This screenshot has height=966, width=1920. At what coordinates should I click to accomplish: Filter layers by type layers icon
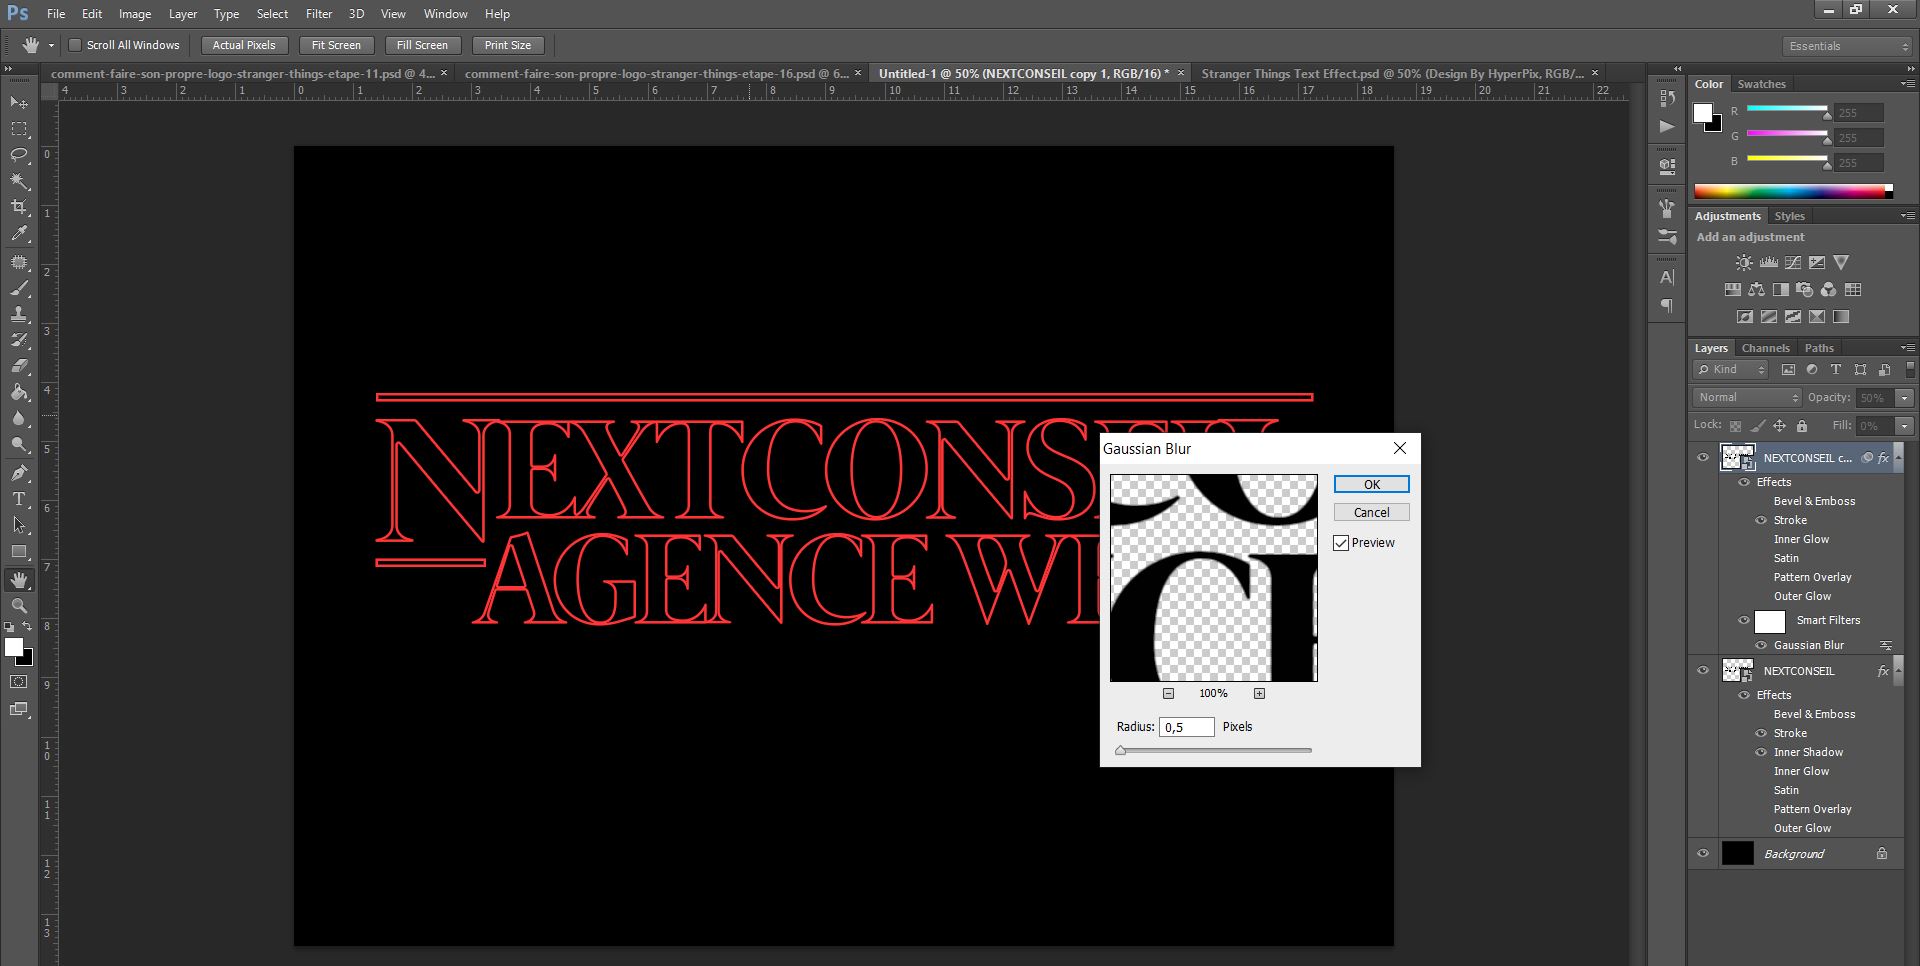click(x=1836, y=370)
